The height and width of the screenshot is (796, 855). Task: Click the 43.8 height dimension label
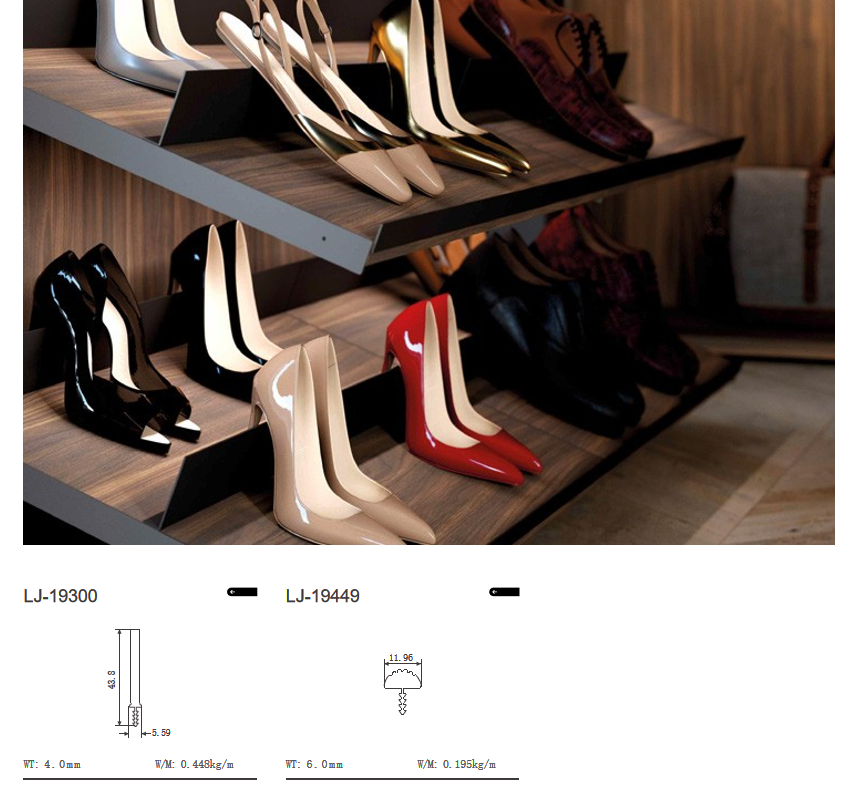pyautogui.click(x=112, y=679)
